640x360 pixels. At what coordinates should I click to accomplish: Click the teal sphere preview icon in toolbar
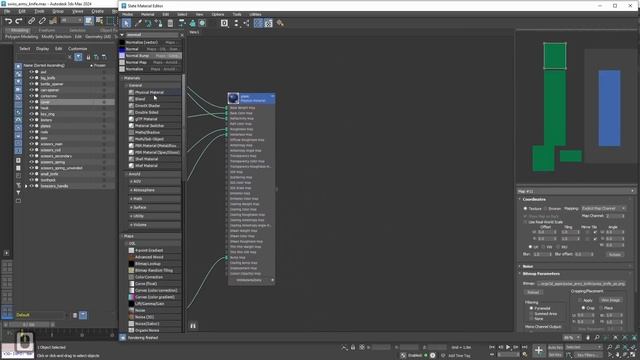pyautogui.click(x=202, y=23)
